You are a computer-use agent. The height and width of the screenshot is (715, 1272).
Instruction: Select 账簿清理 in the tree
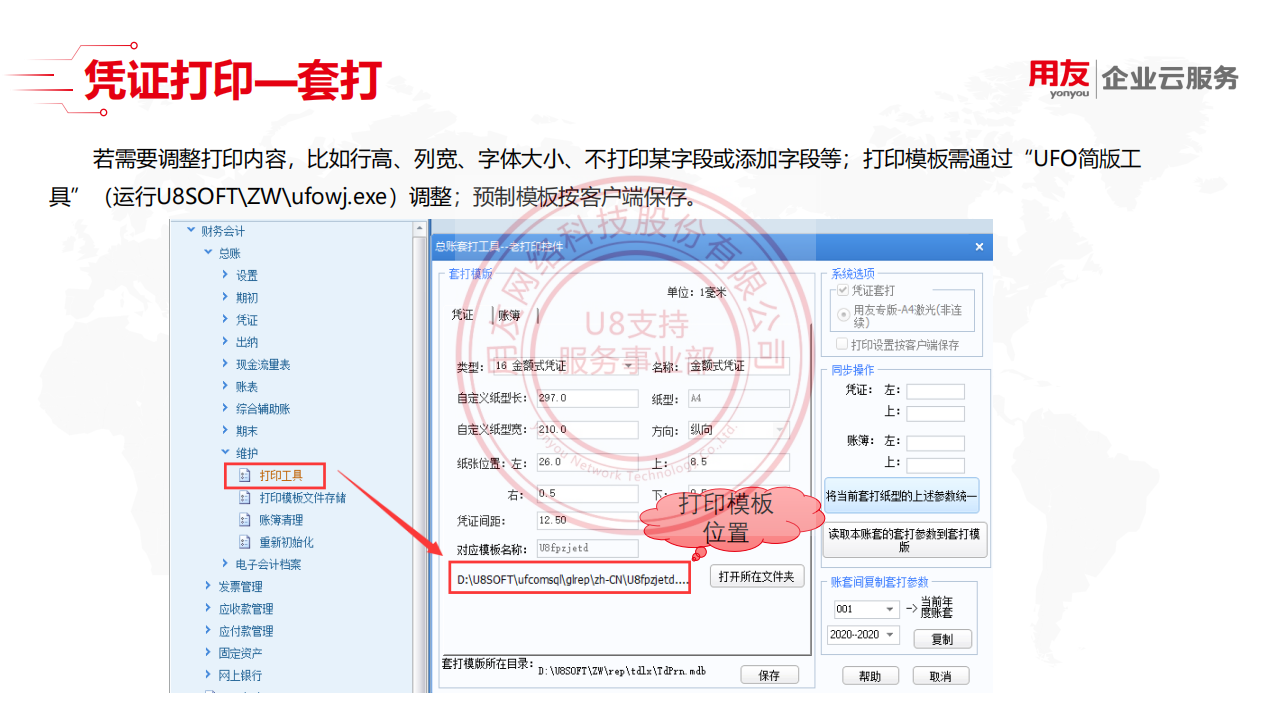tap(281, 520)
